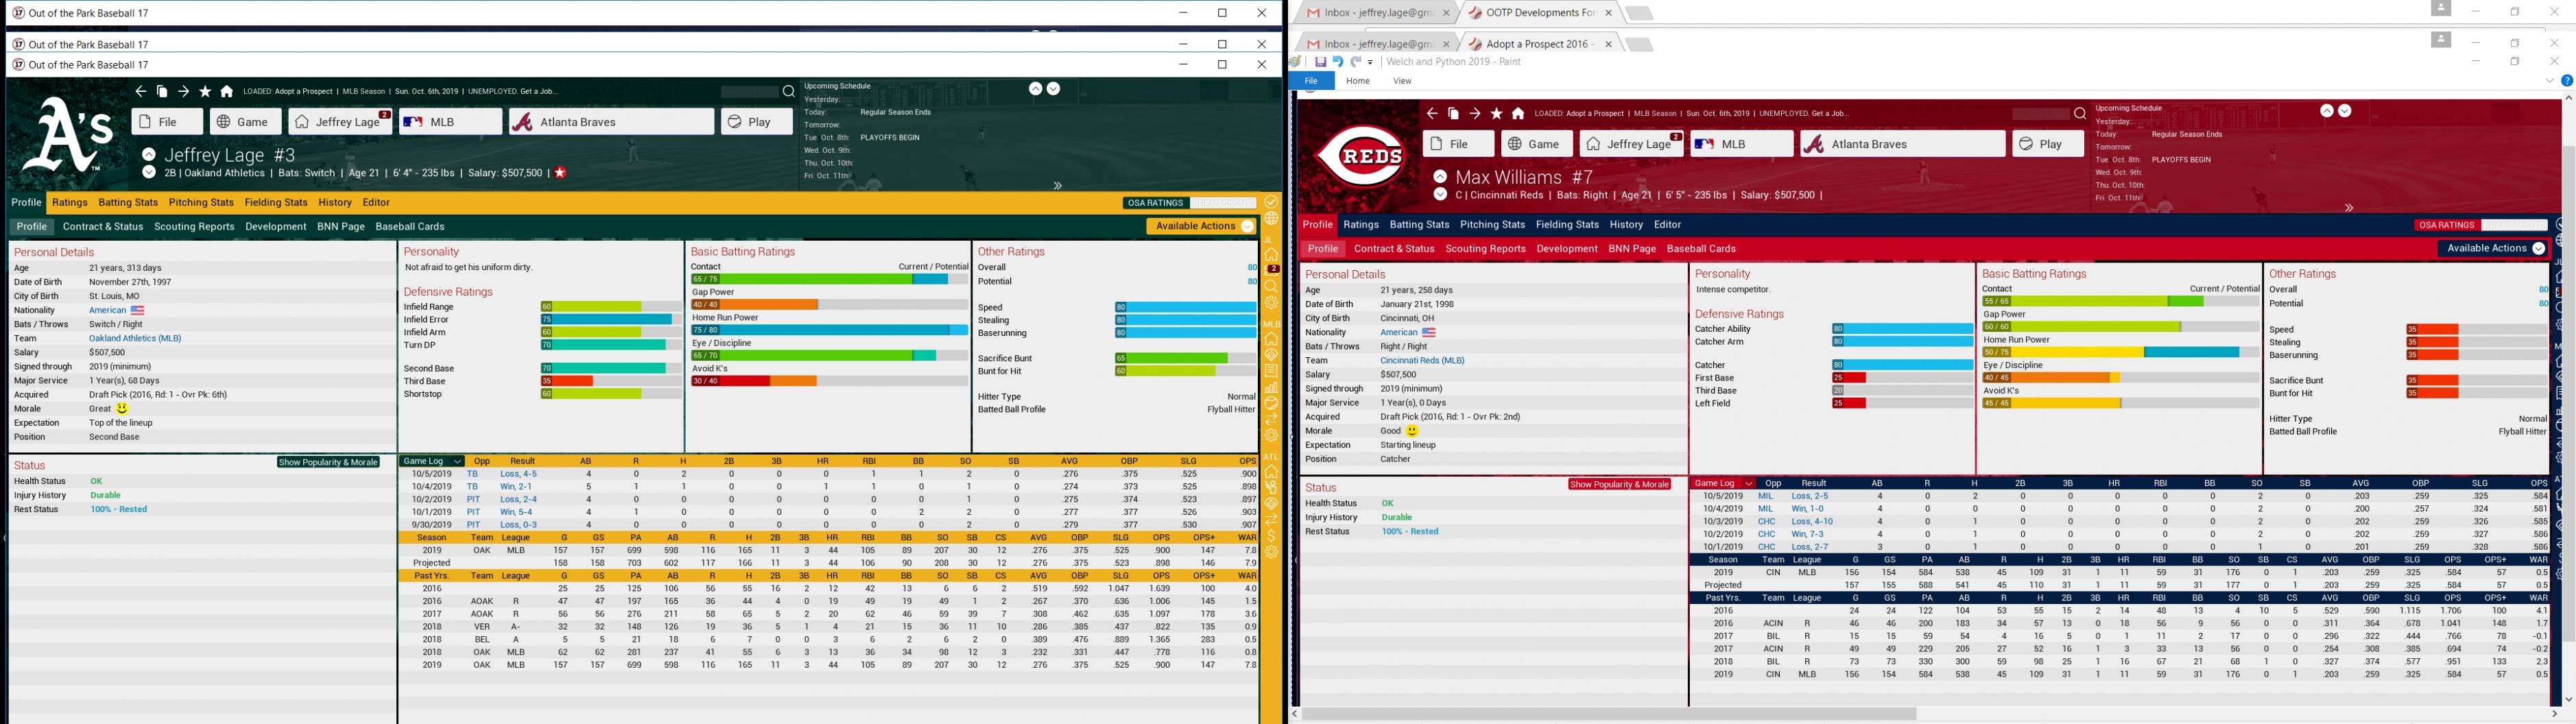The width and height of the screenshot is (2576, 724).
Task: Open Game Log dropdown in Athletics window
Action: [x=432, y=461]
